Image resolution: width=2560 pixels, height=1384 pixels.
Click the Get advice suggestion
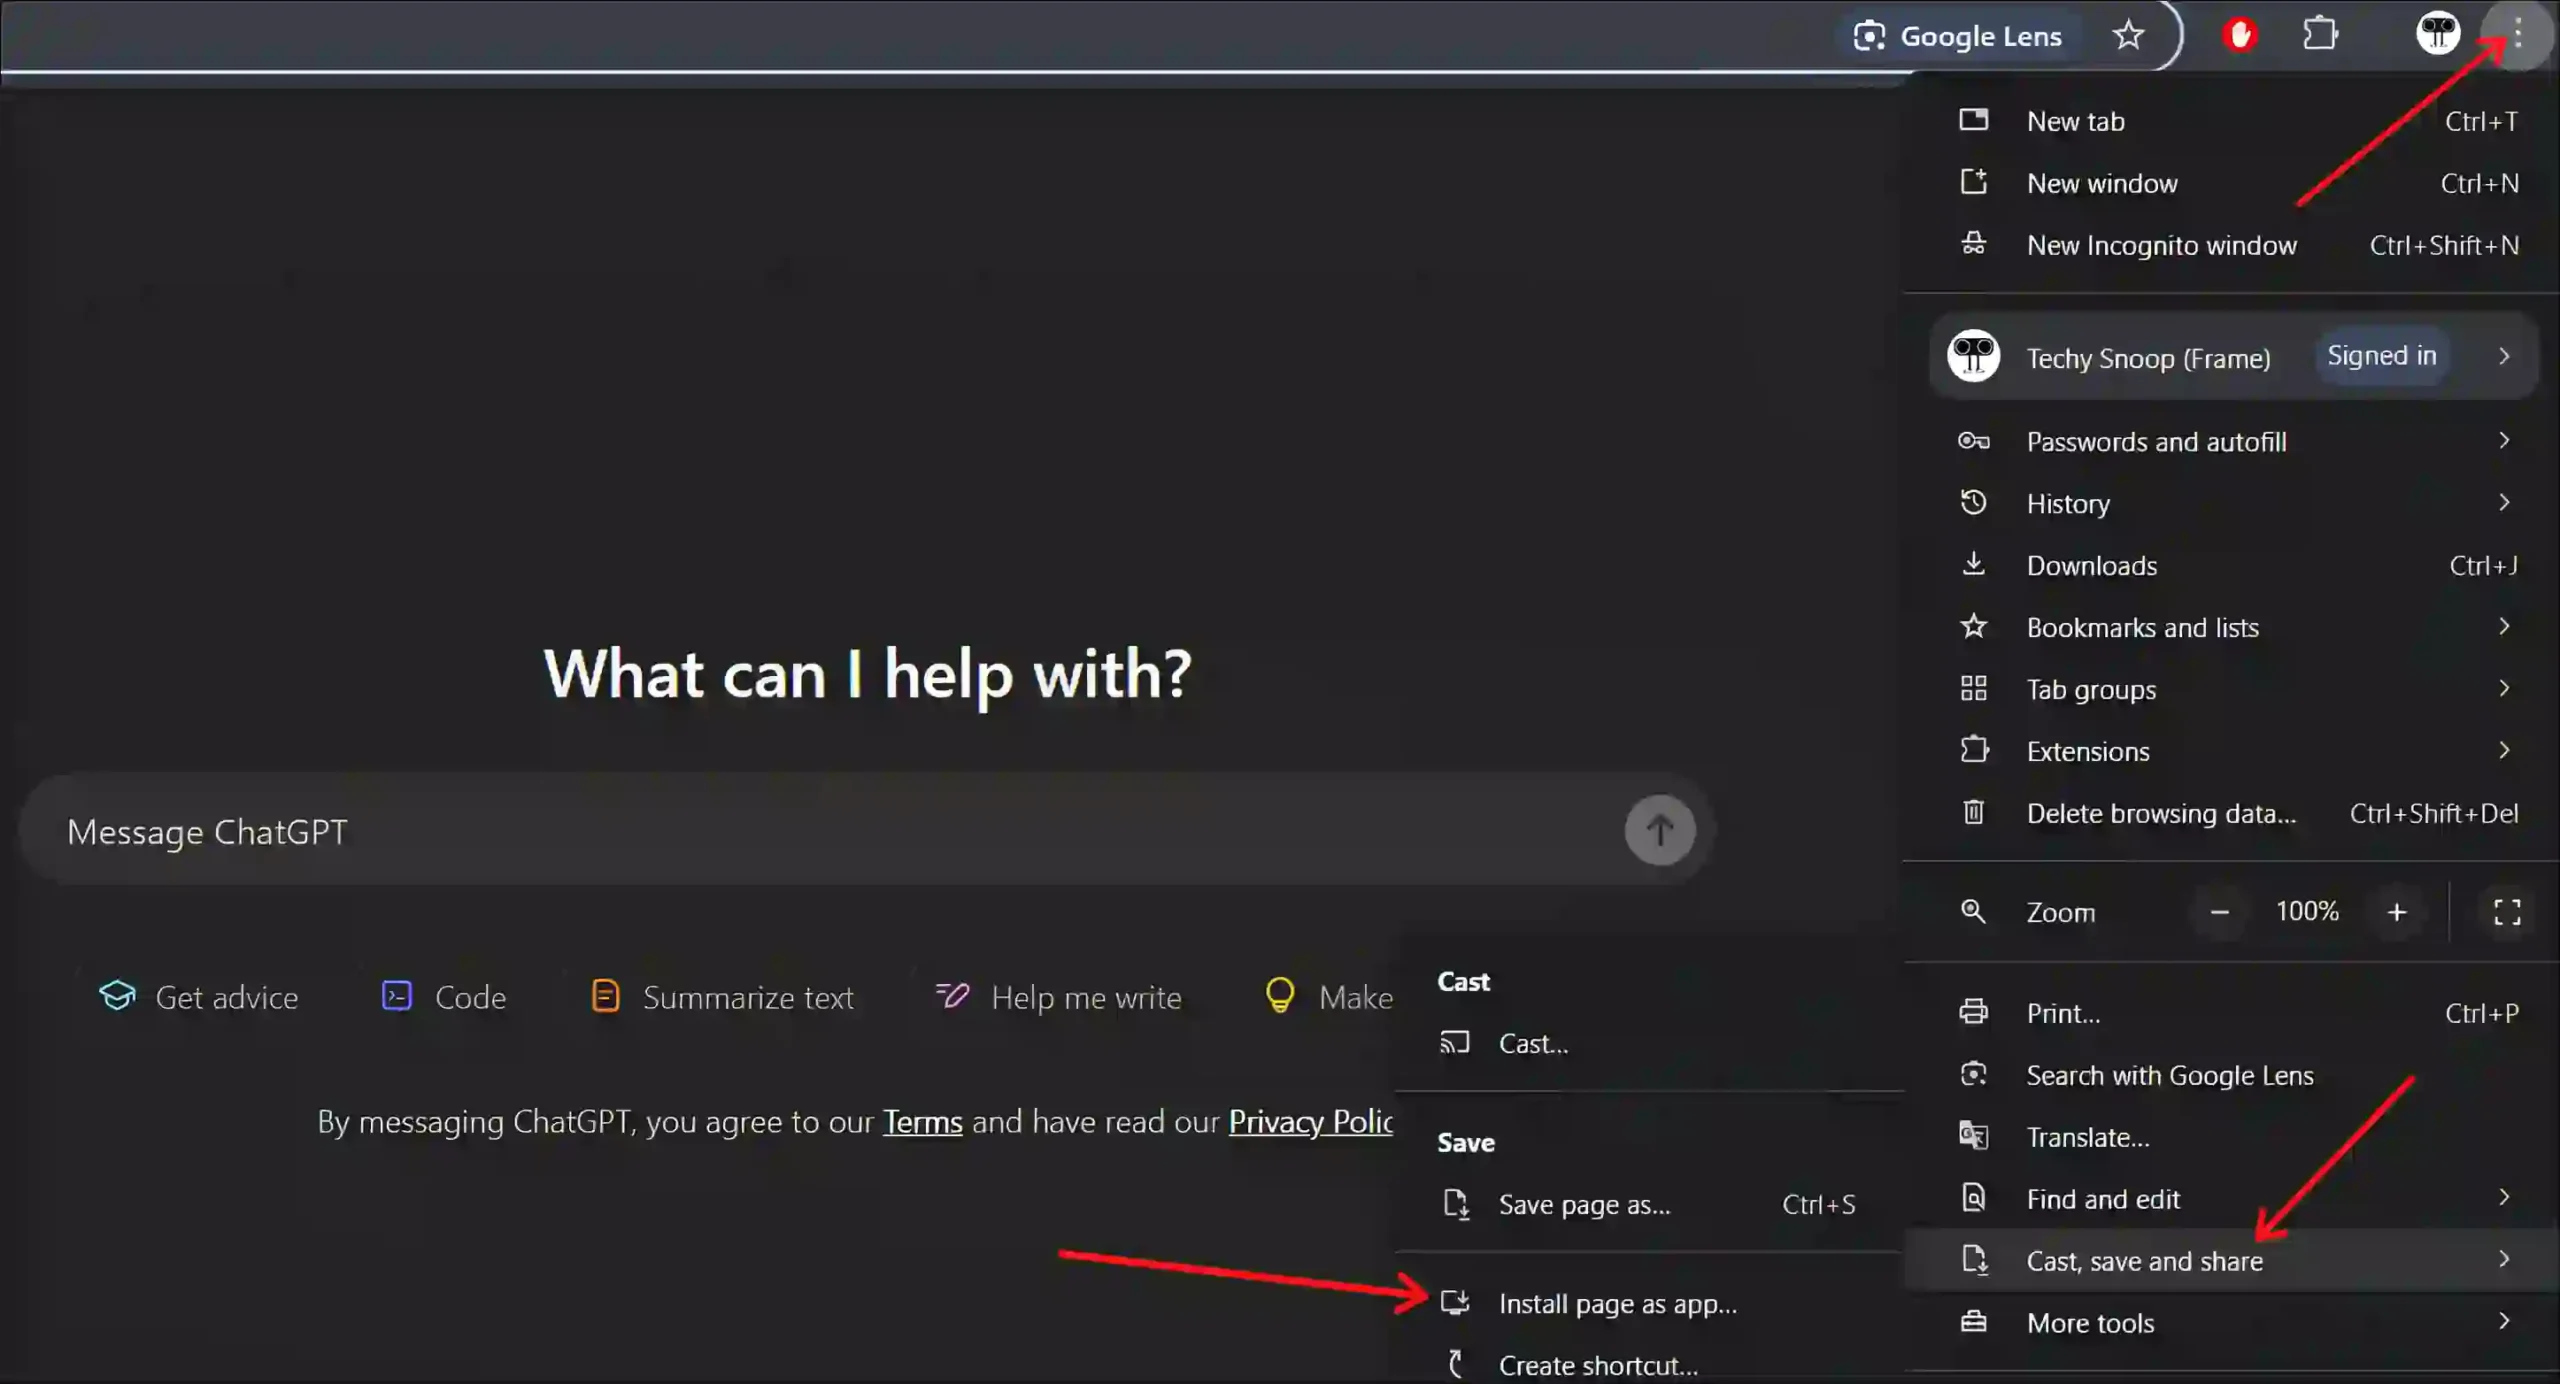point(199,997)
